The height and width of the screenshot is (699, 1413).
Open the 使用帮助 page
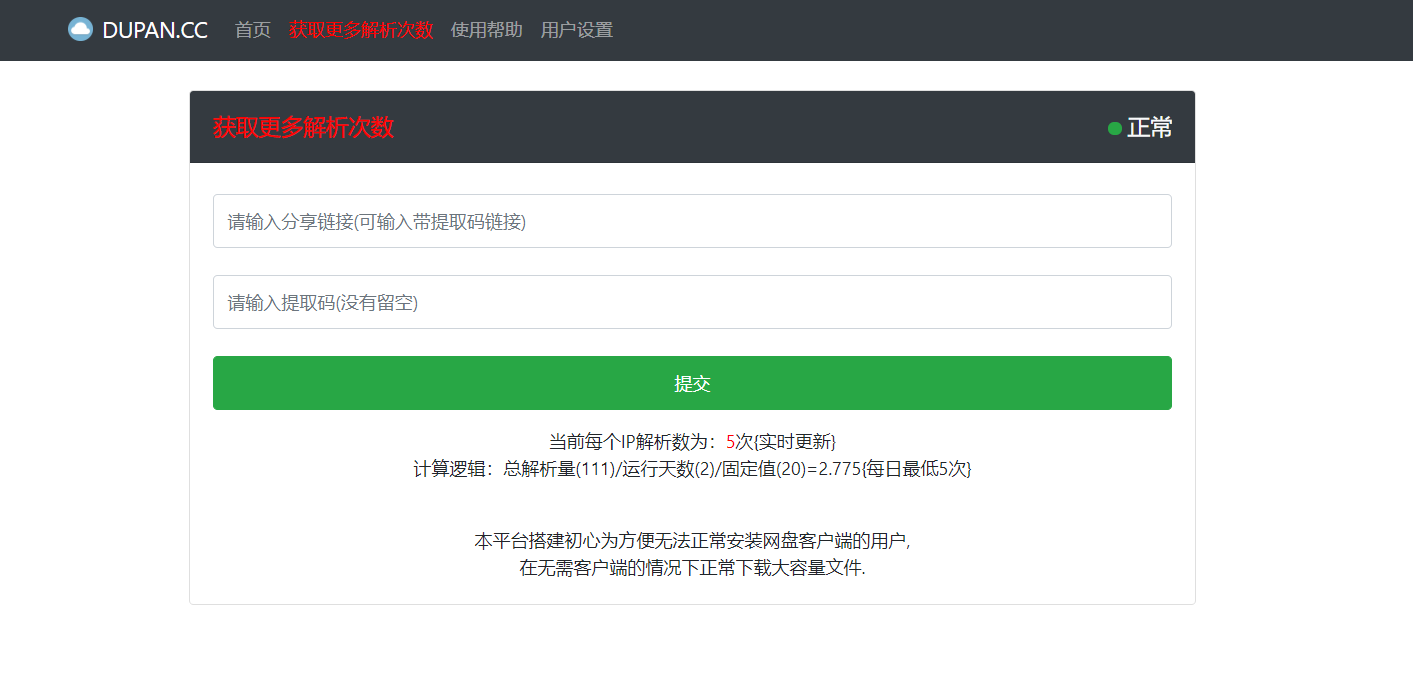[487, 29]
